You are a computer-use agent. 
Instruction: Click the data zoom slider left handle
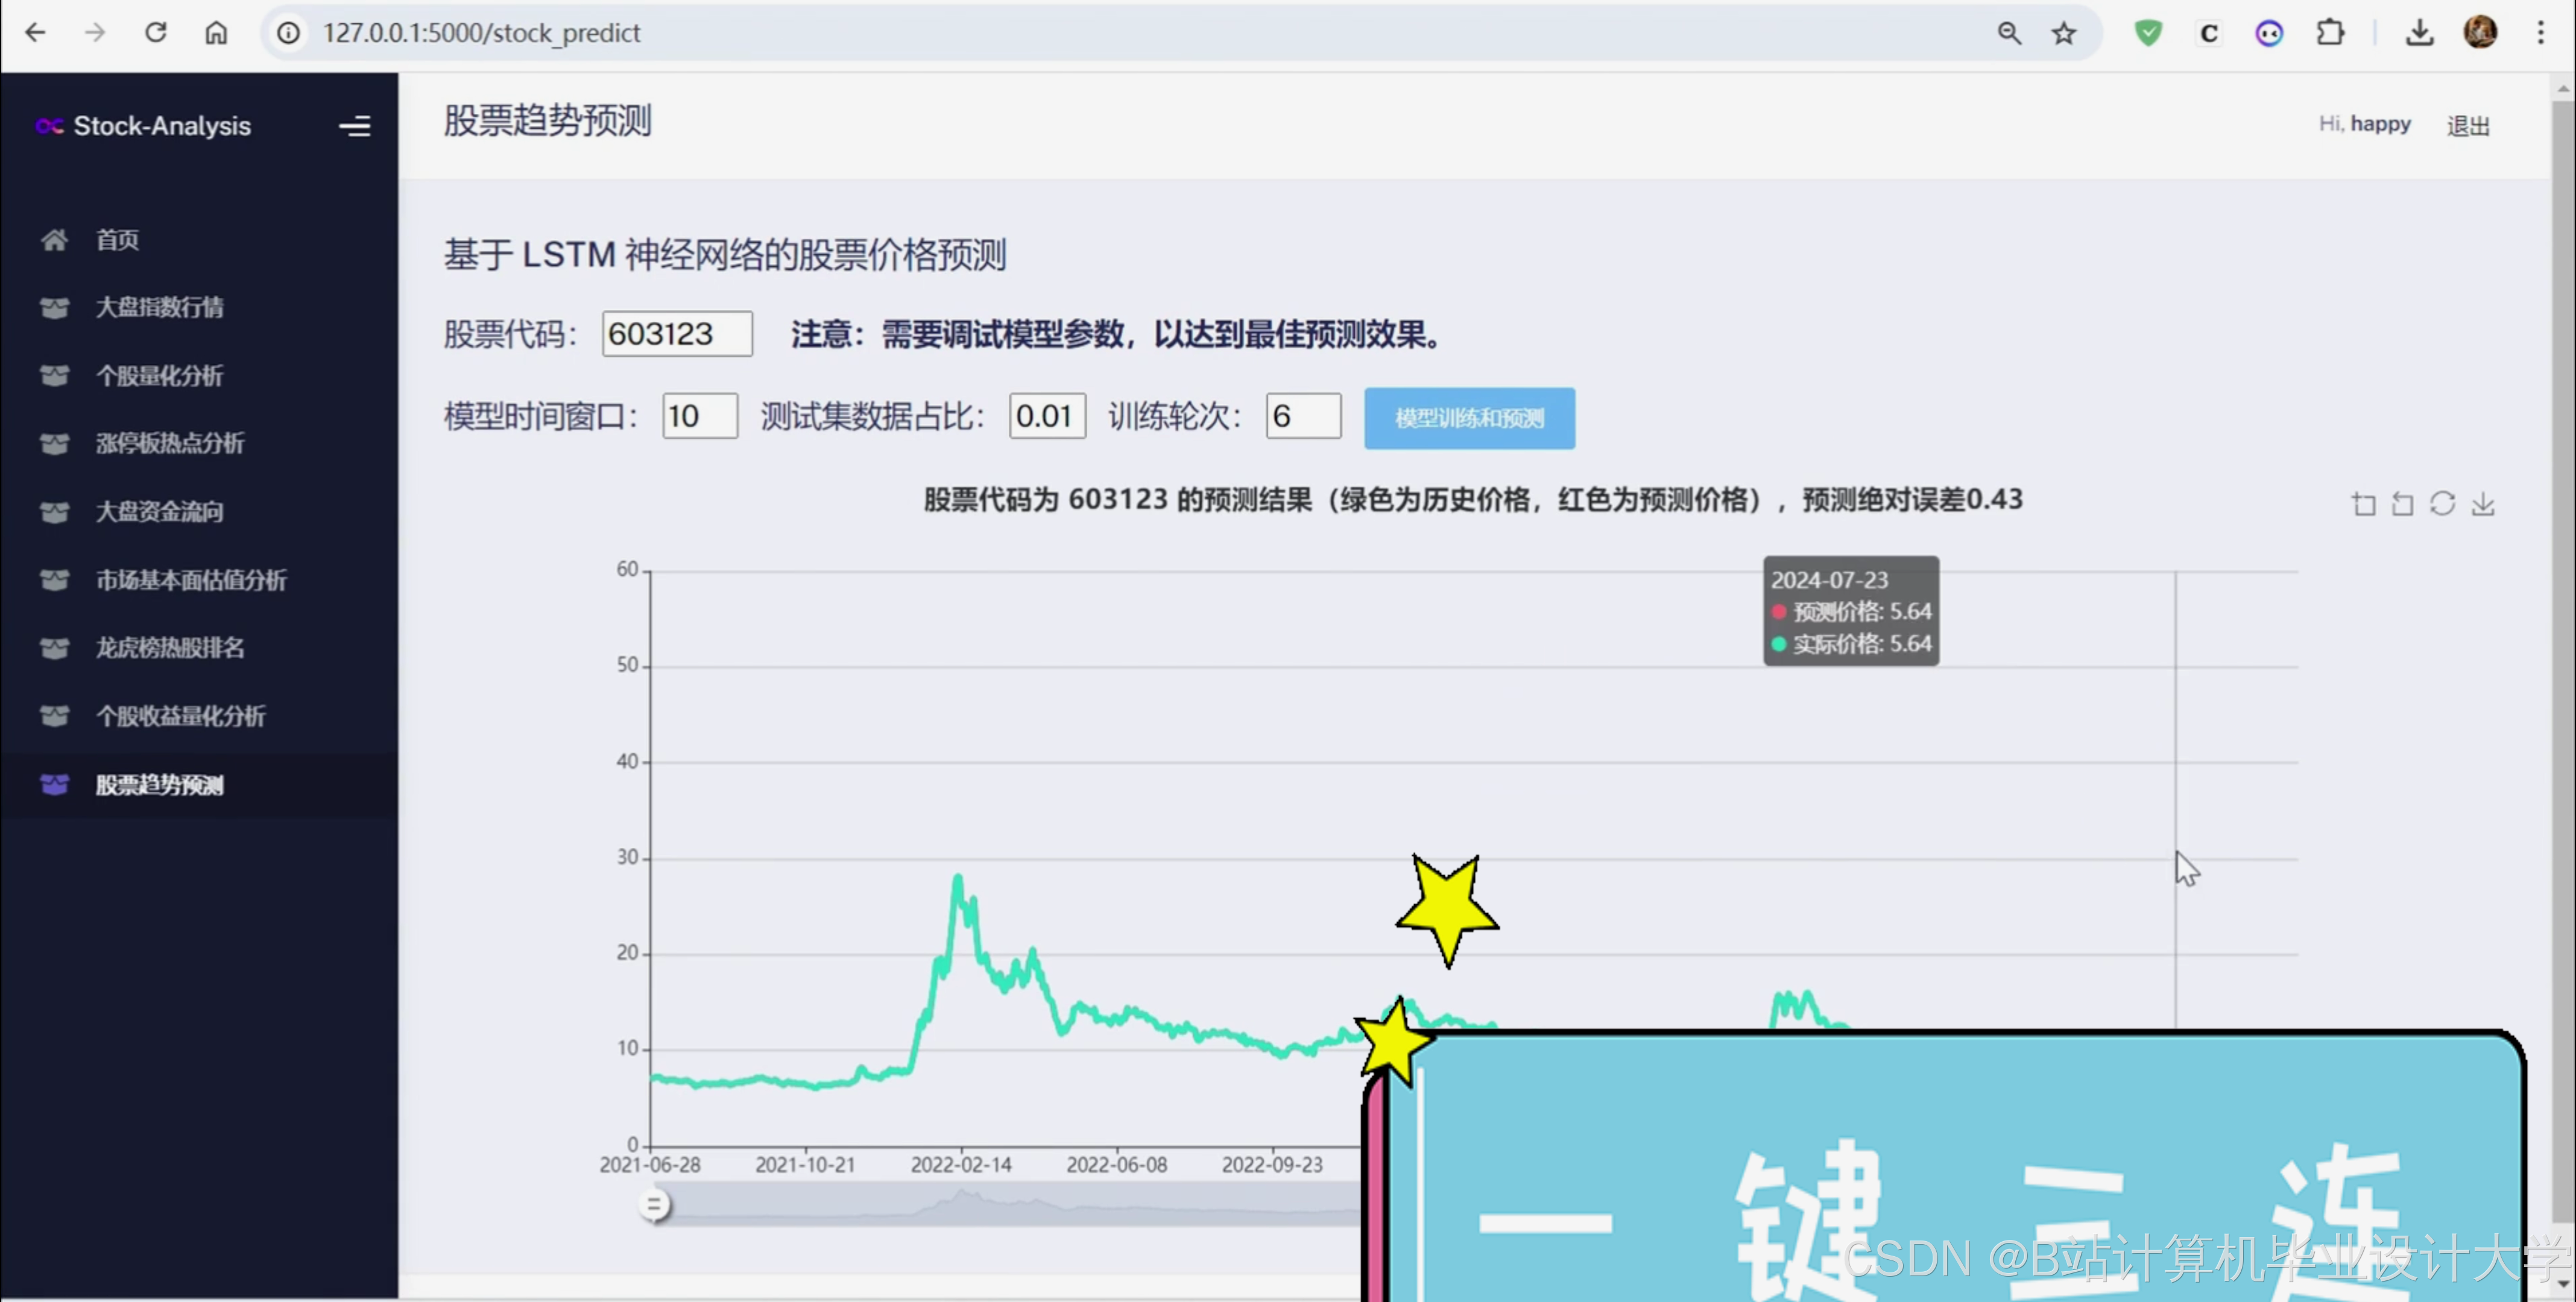(x=654, y=1205)
